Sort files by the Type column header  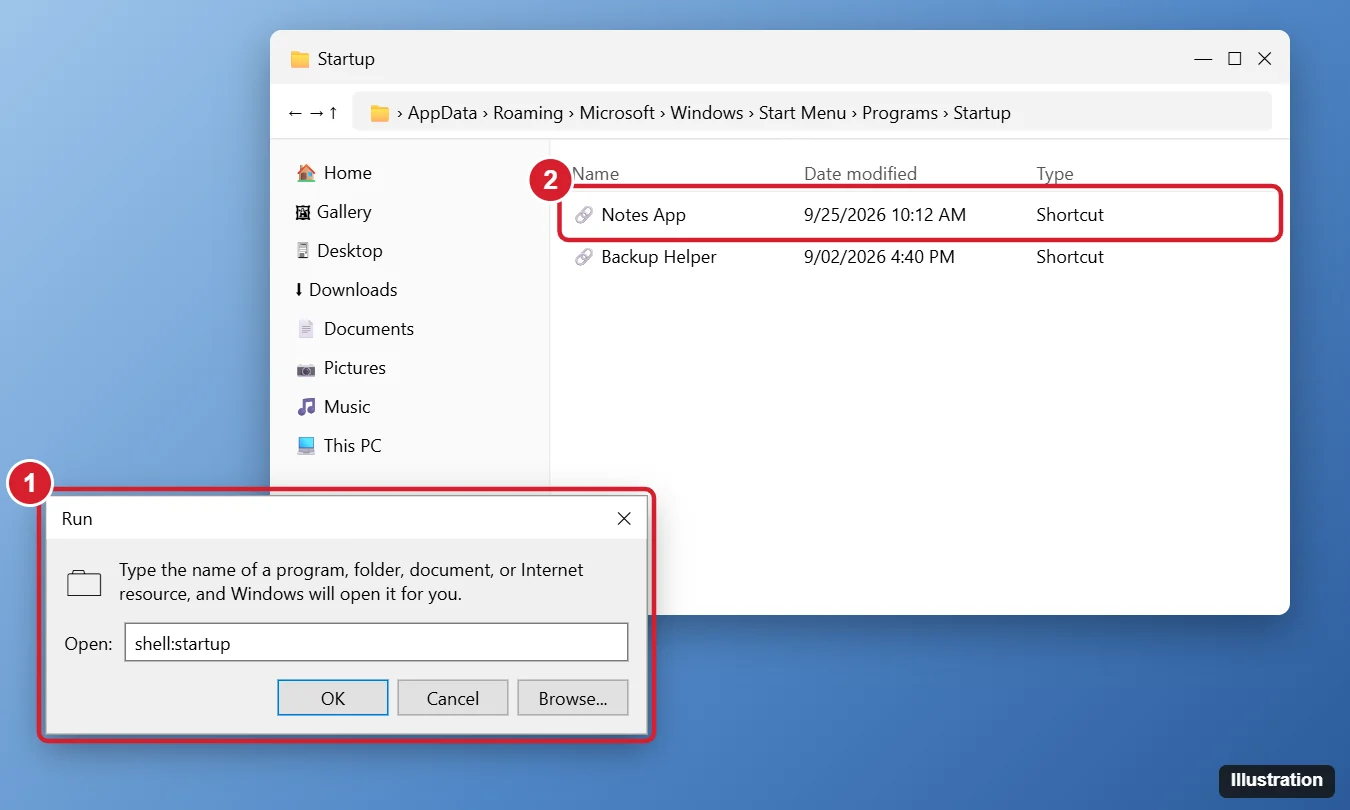click(1055, 174)
